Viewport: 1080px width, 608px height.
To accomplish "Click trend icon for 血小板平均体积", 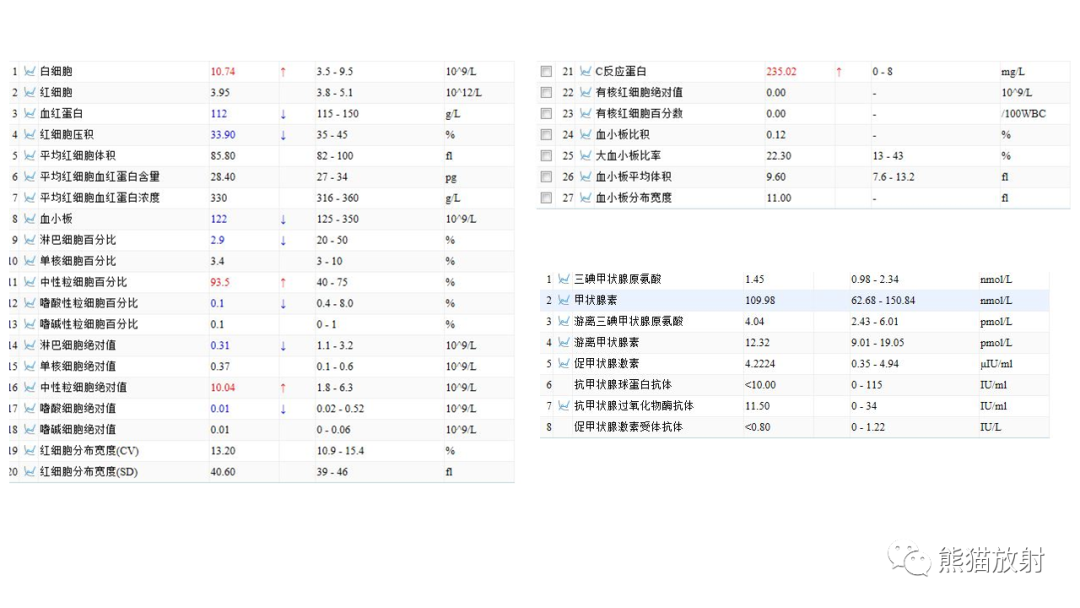I will click(x=585, y=177).
